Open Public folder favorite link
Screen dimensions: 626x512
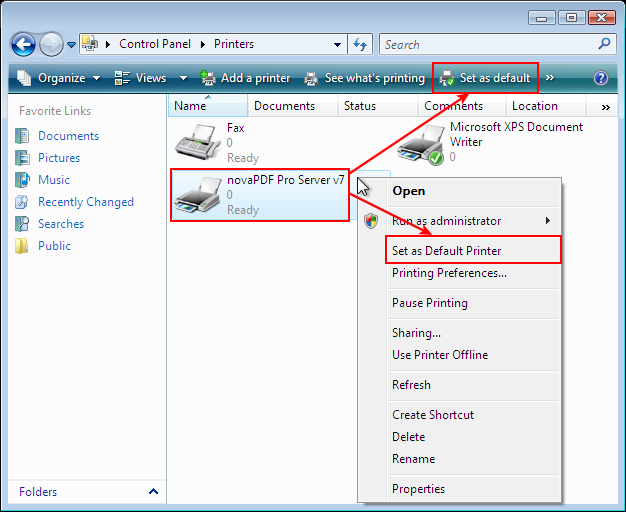54,246
